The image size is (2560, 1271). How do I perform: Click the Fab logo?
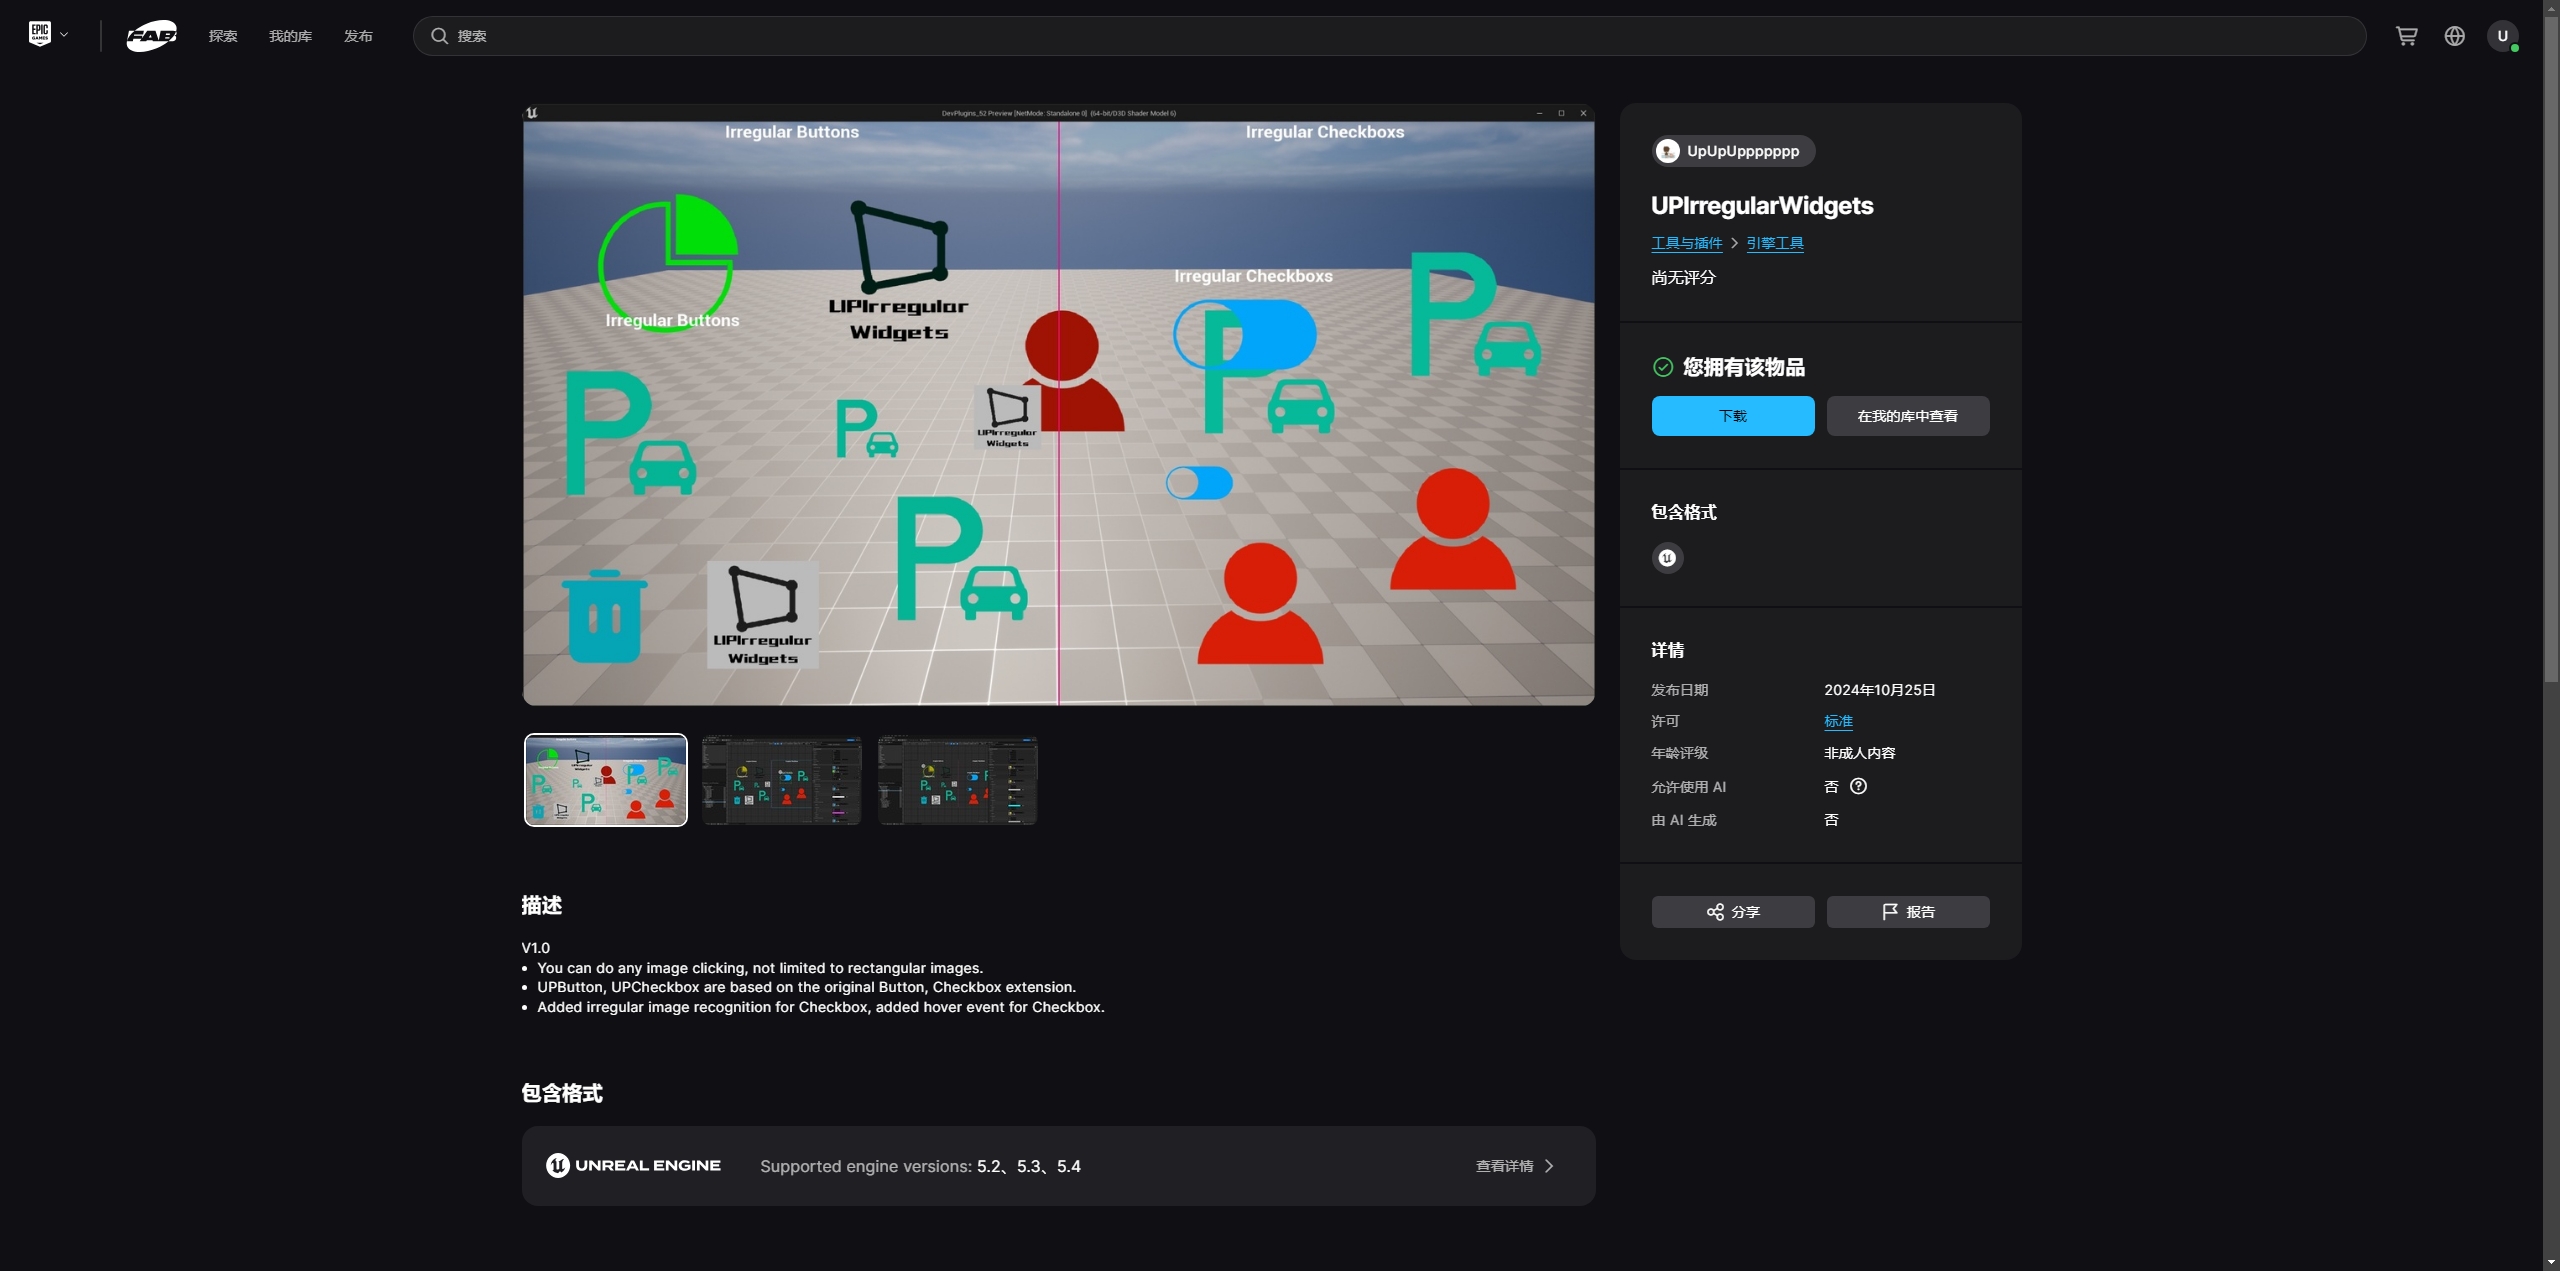151,36
